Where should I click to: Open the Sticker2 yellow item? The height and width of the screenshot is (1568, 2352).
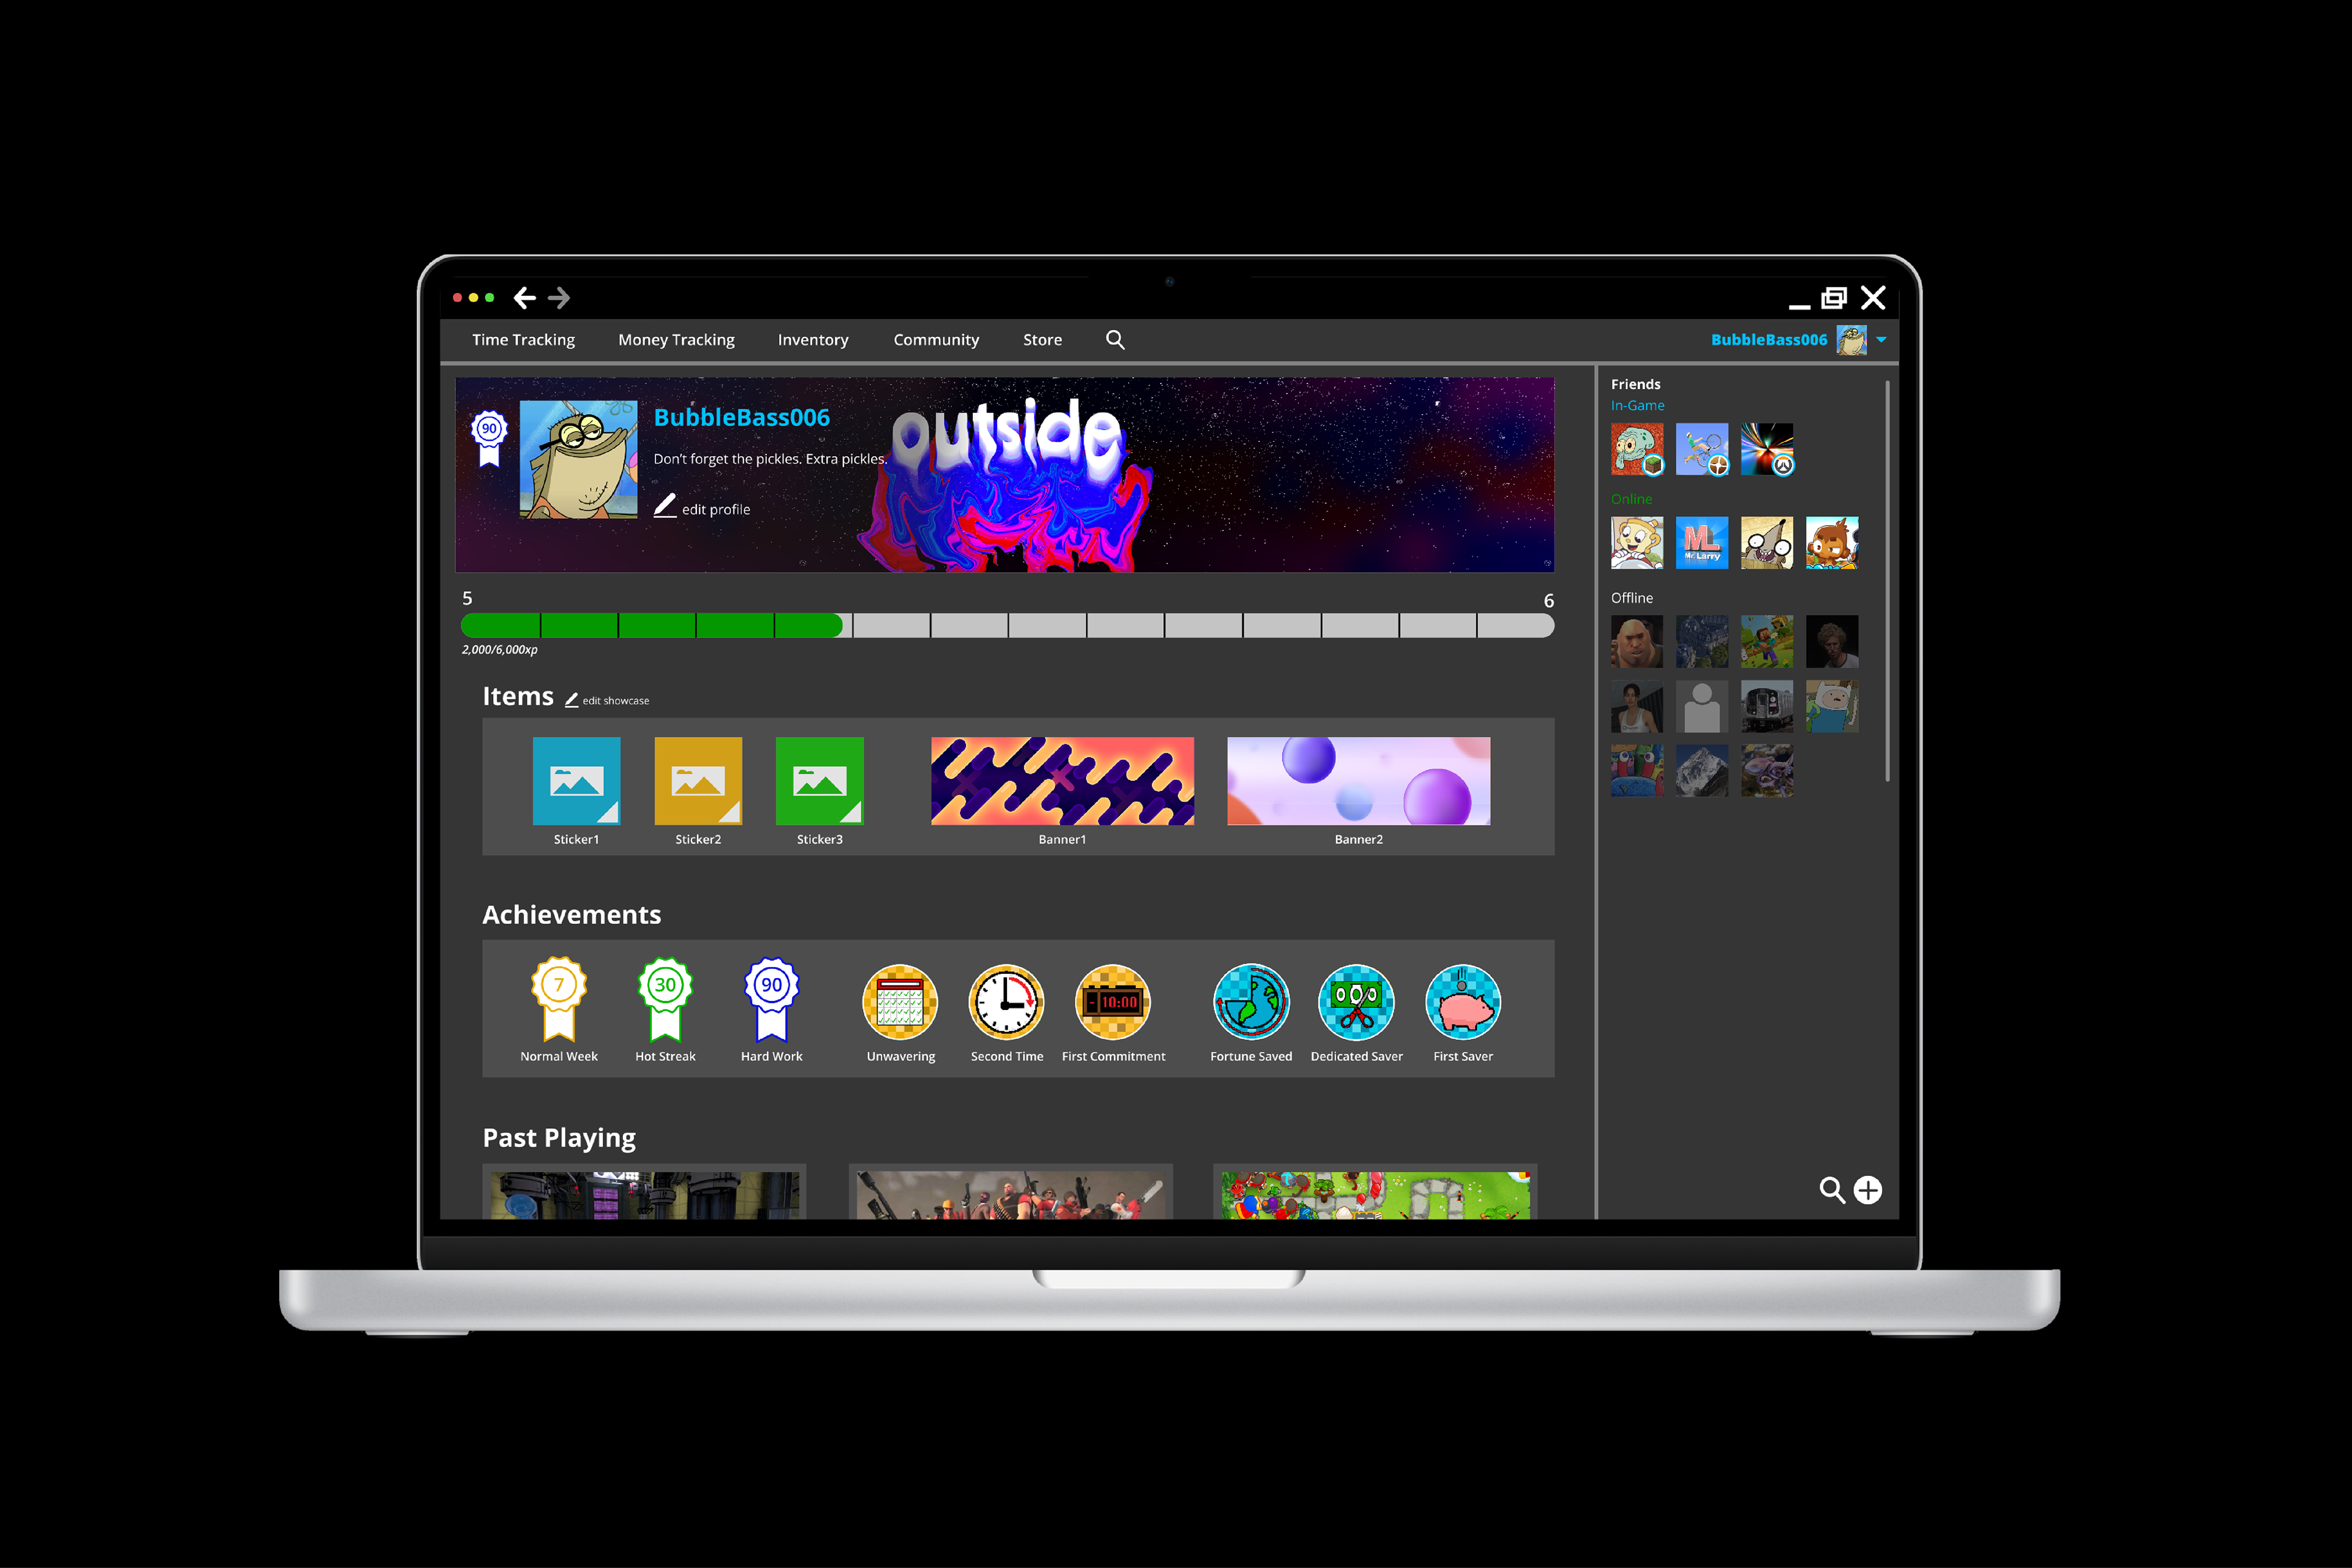click(x=698, y=781)
